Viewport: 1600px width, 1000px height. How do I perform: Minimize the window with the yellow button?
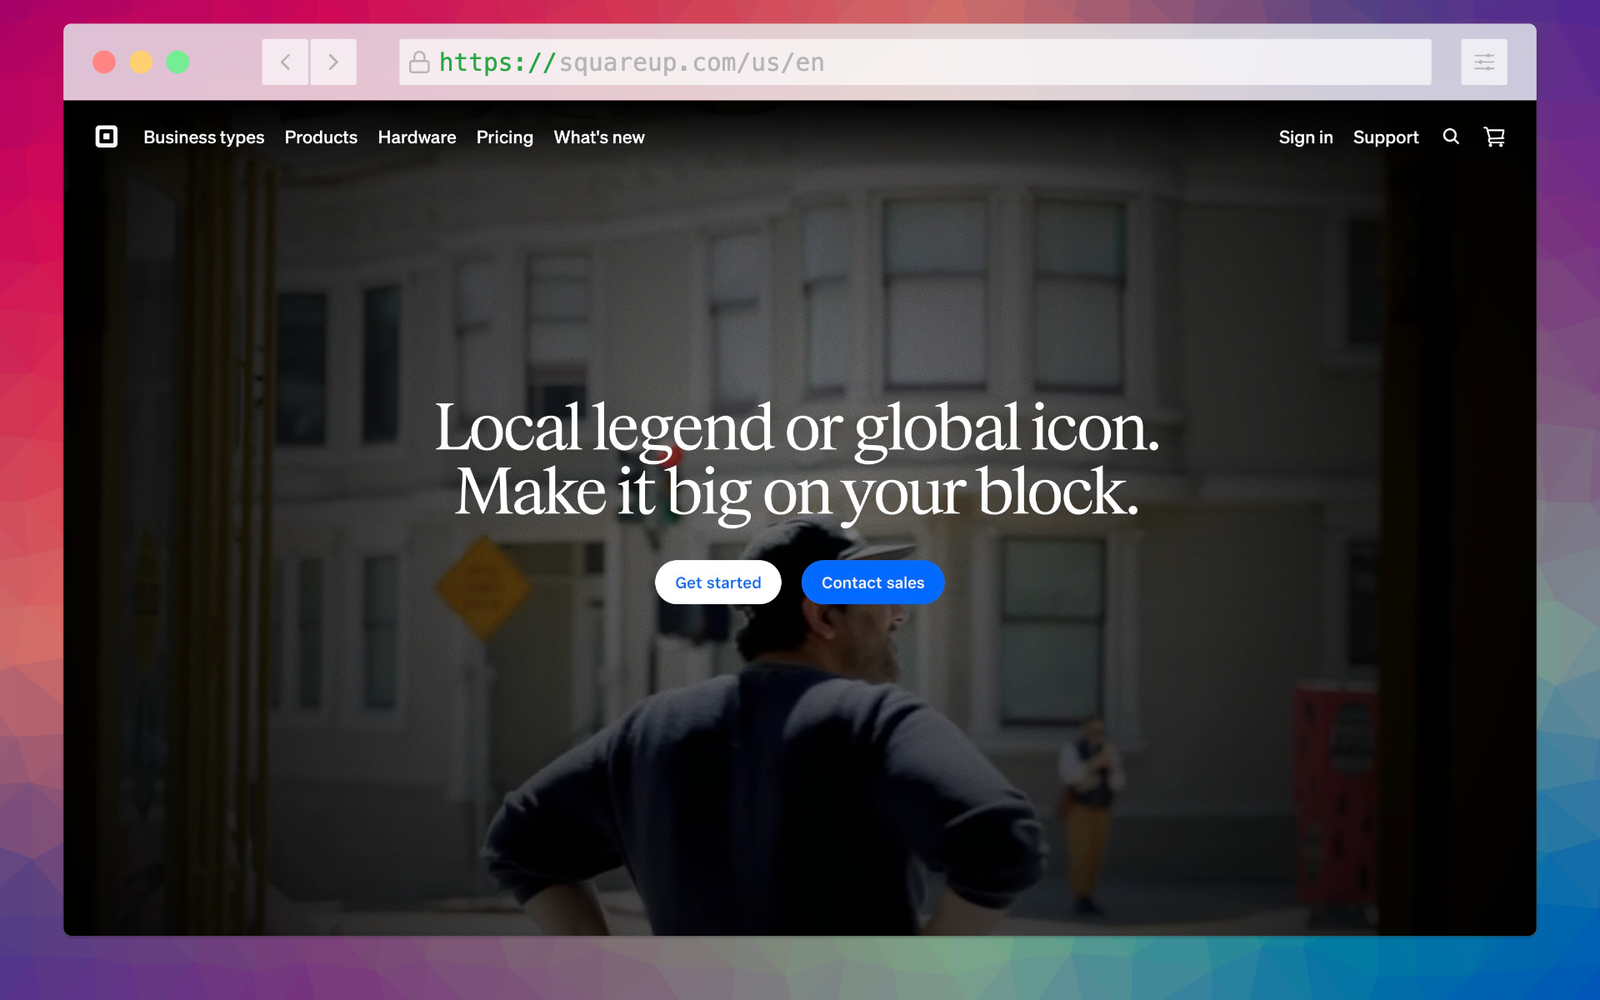[141, 62]
